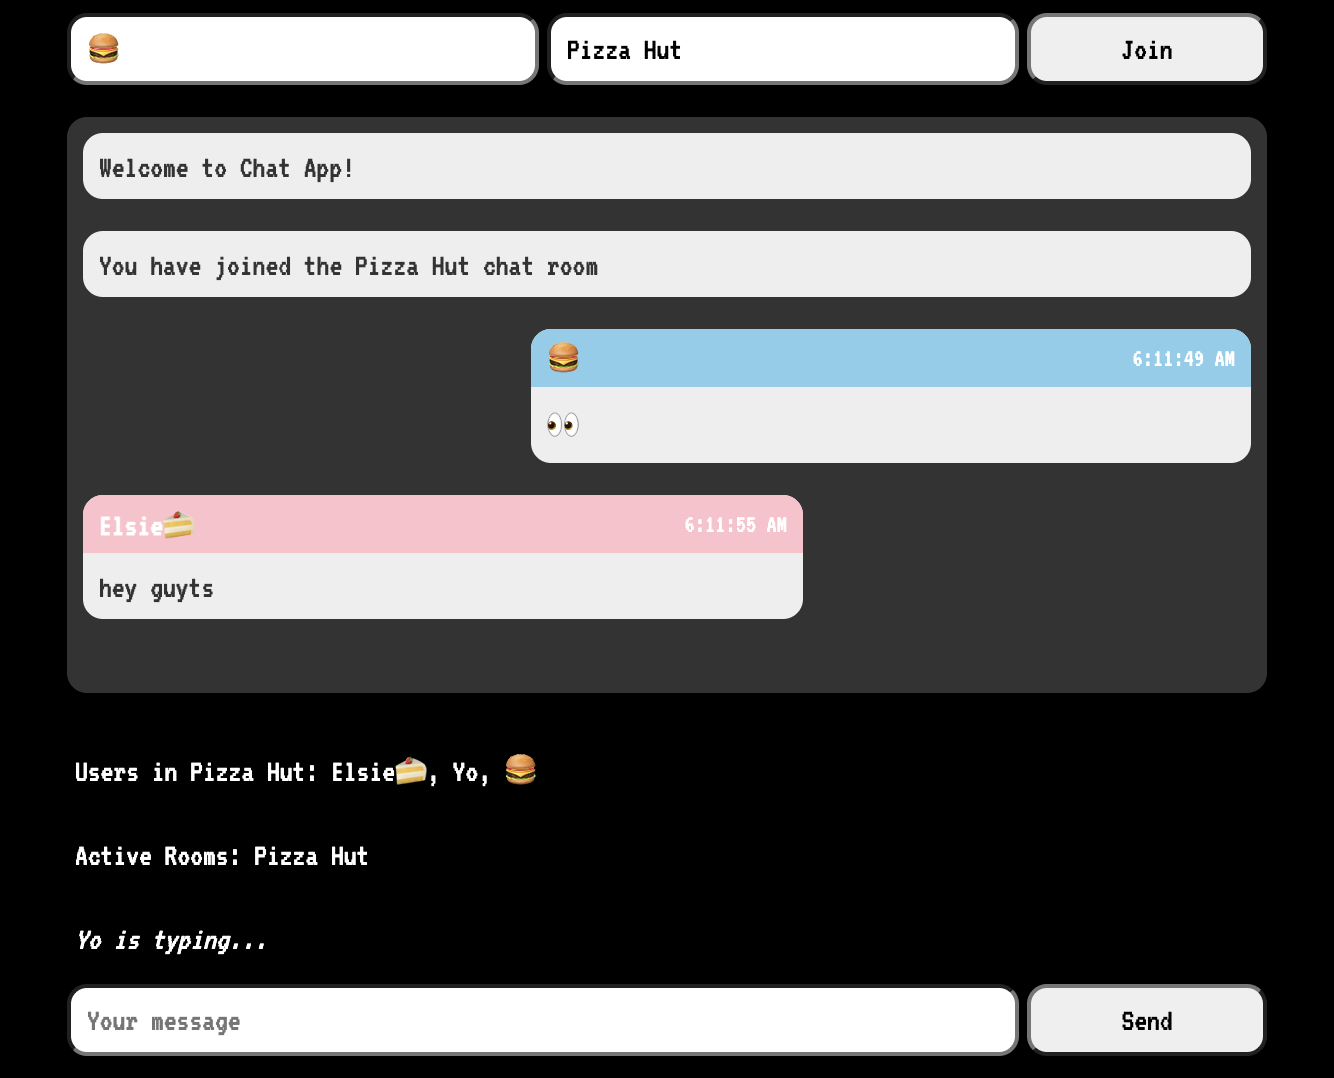Click the 'Users in Pizza Hut' heading
The image size is (1334, 1078).
[194, 772]
